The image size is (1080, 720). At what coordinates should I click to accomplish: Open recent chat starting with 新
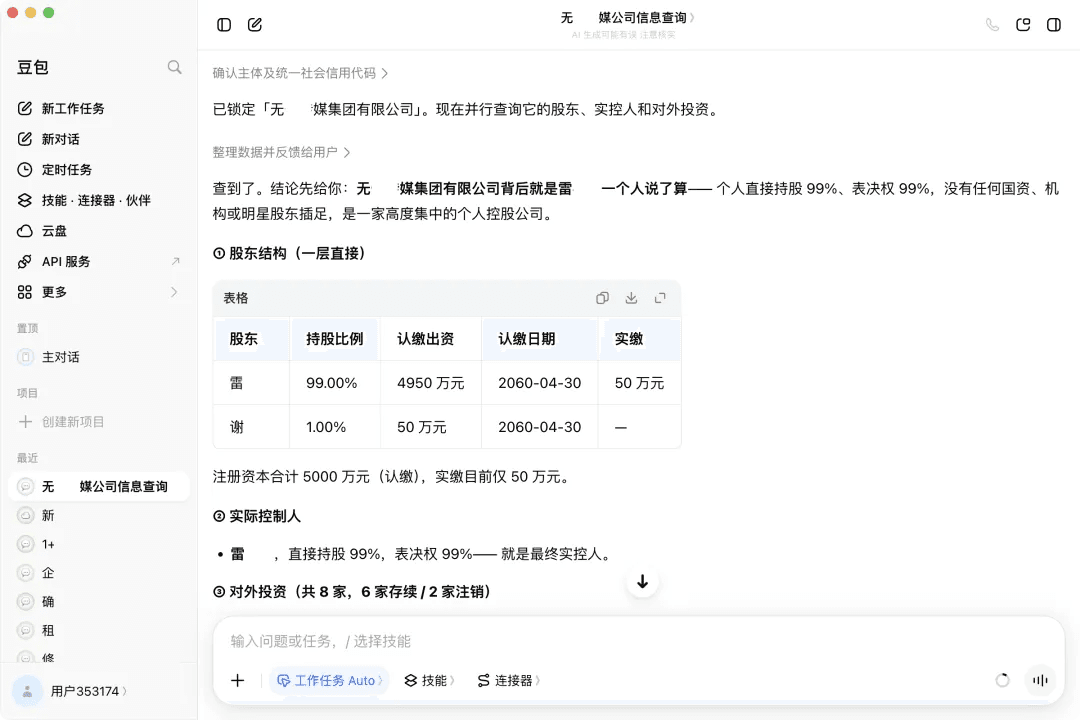[x=98, y=515]
